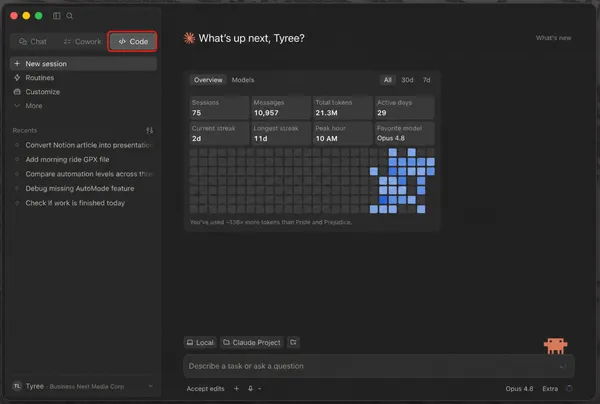Click the Recents filter icon

(150, 130)
